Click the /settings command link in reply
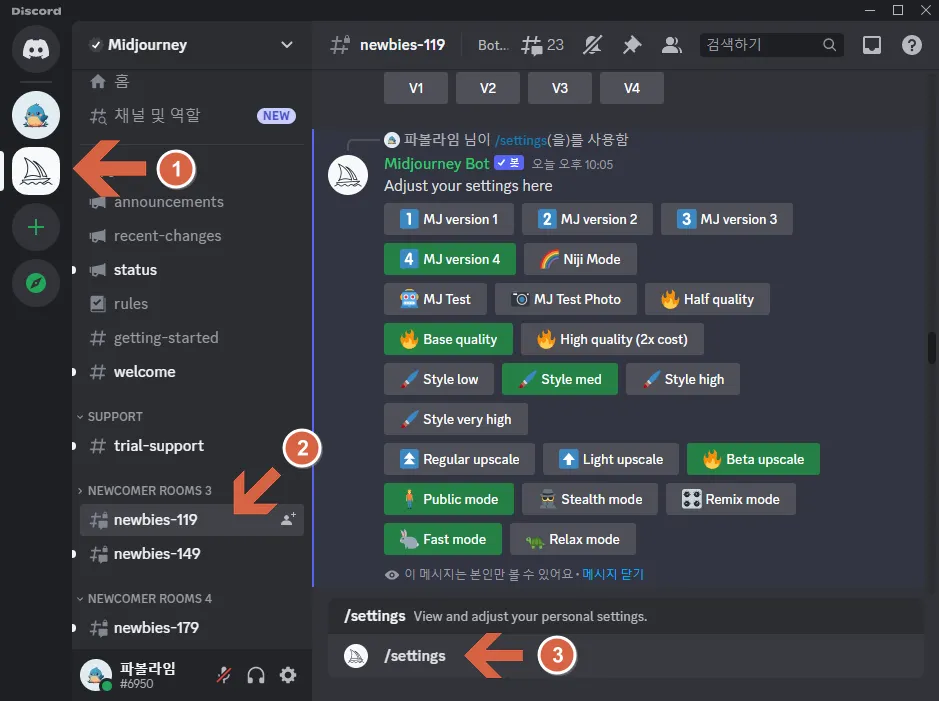The height and width of the screenshot is (701, 939). point(520,140)
